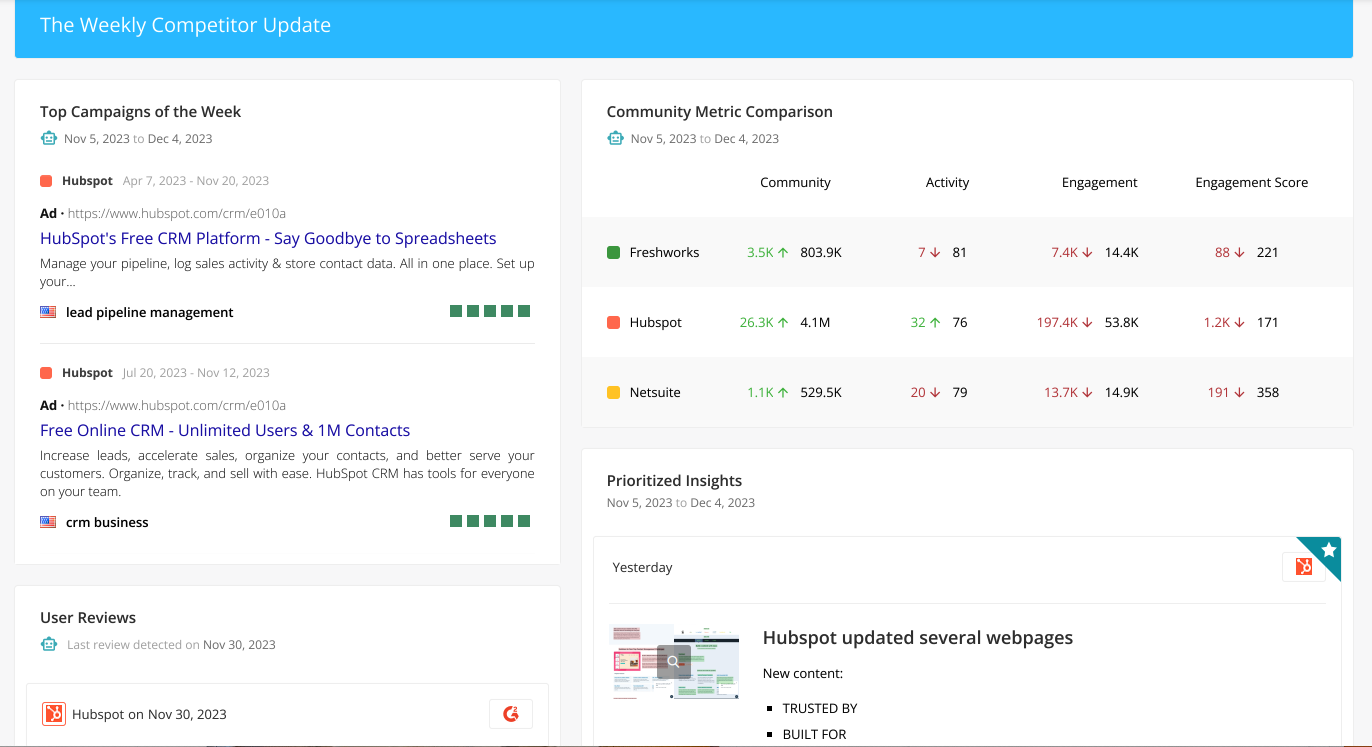Click the green rating squares for crm business
This screenshot has width=1372, height=747.
coord(490,521)
